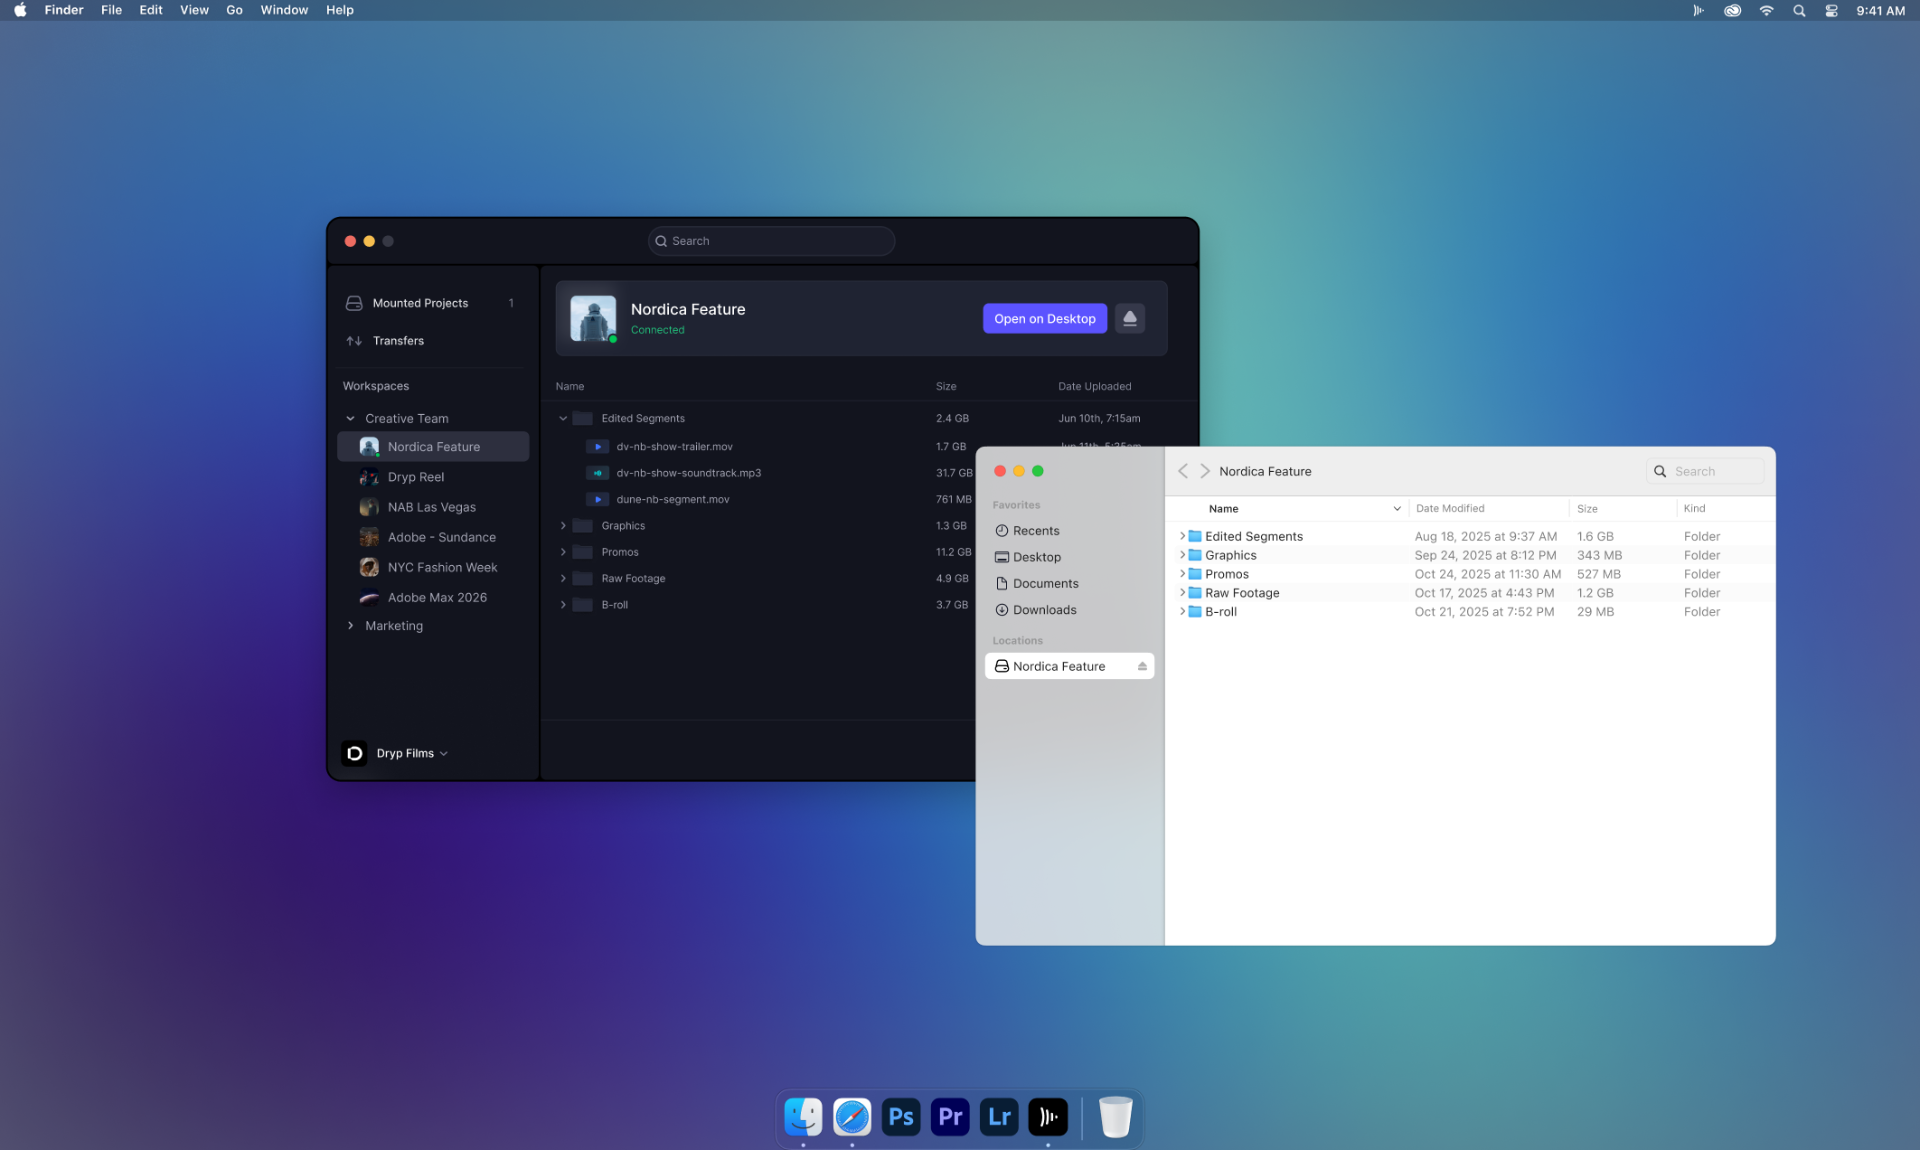
Task: Click the Dryp Films logo at bottom
Action: point(355,753)
